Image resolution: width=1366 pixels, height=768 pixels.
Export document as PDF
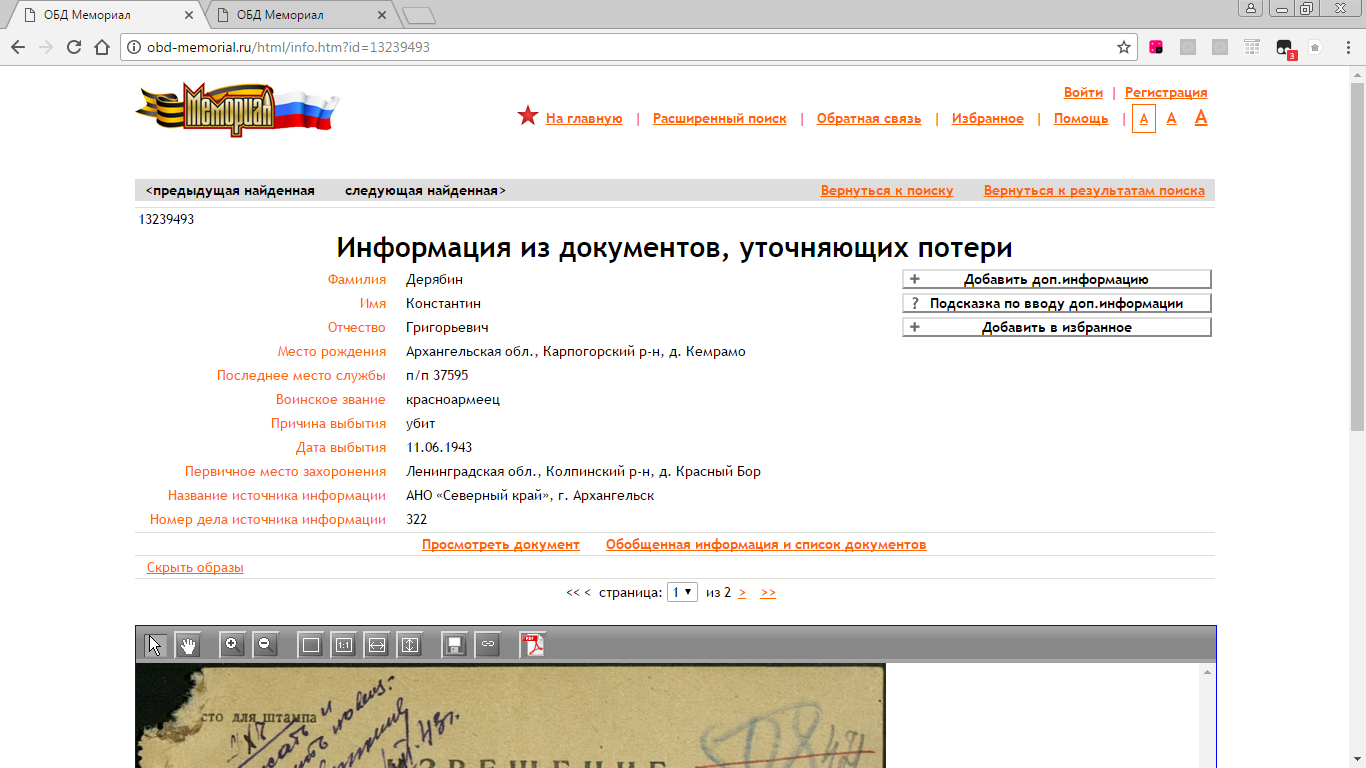click(534, 645)
